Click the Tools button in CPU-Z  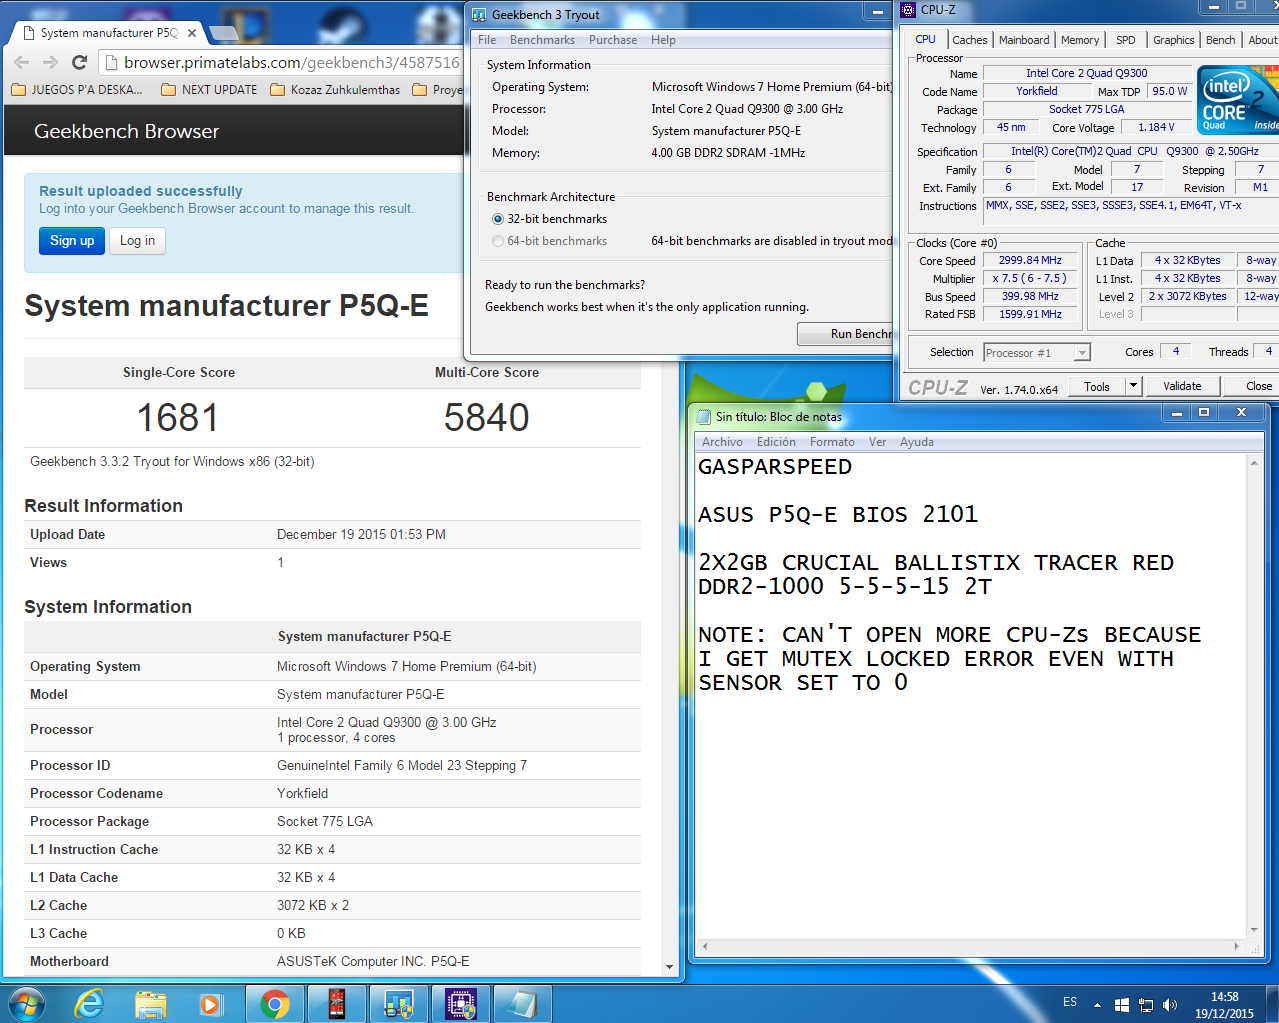(x=1097, y=386)
